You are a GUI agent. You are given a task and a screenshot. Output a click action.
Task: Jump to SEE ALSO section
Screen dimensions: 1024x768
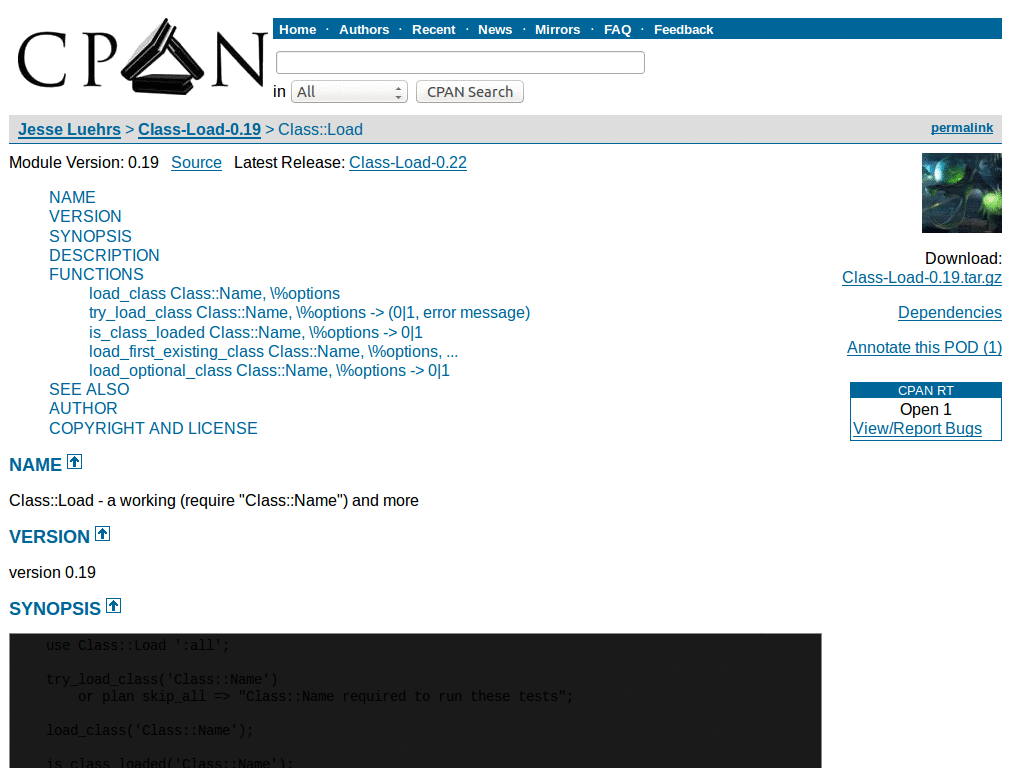89,389
